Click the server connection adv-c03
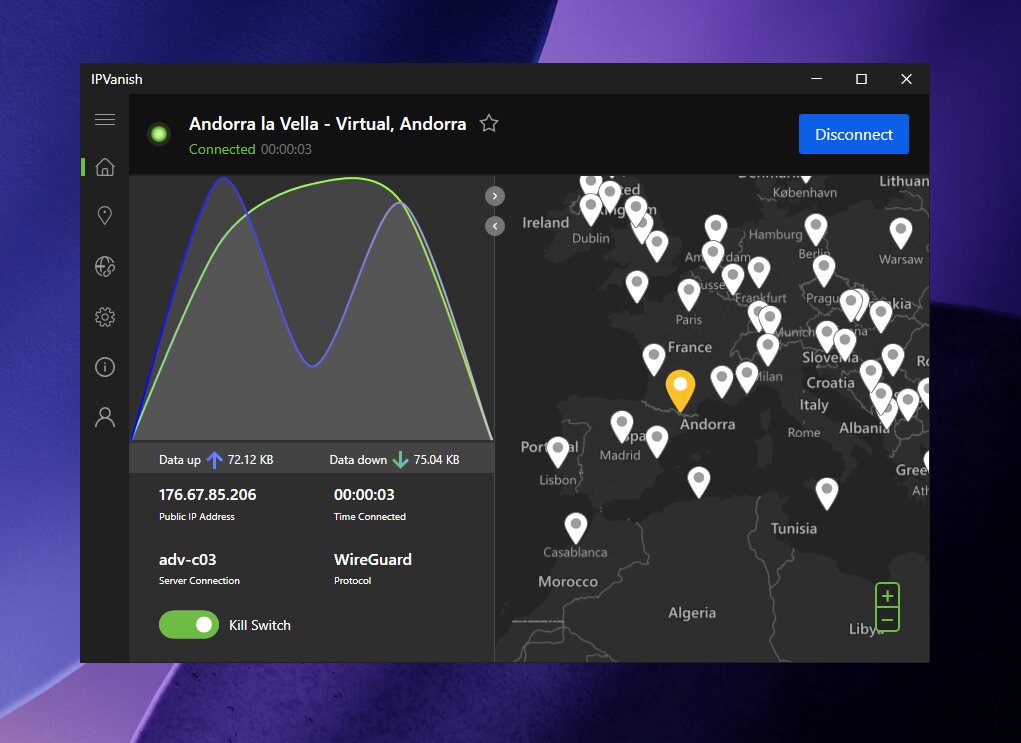The height and width of the screenshot is (743, 1021). pos(188,559)
